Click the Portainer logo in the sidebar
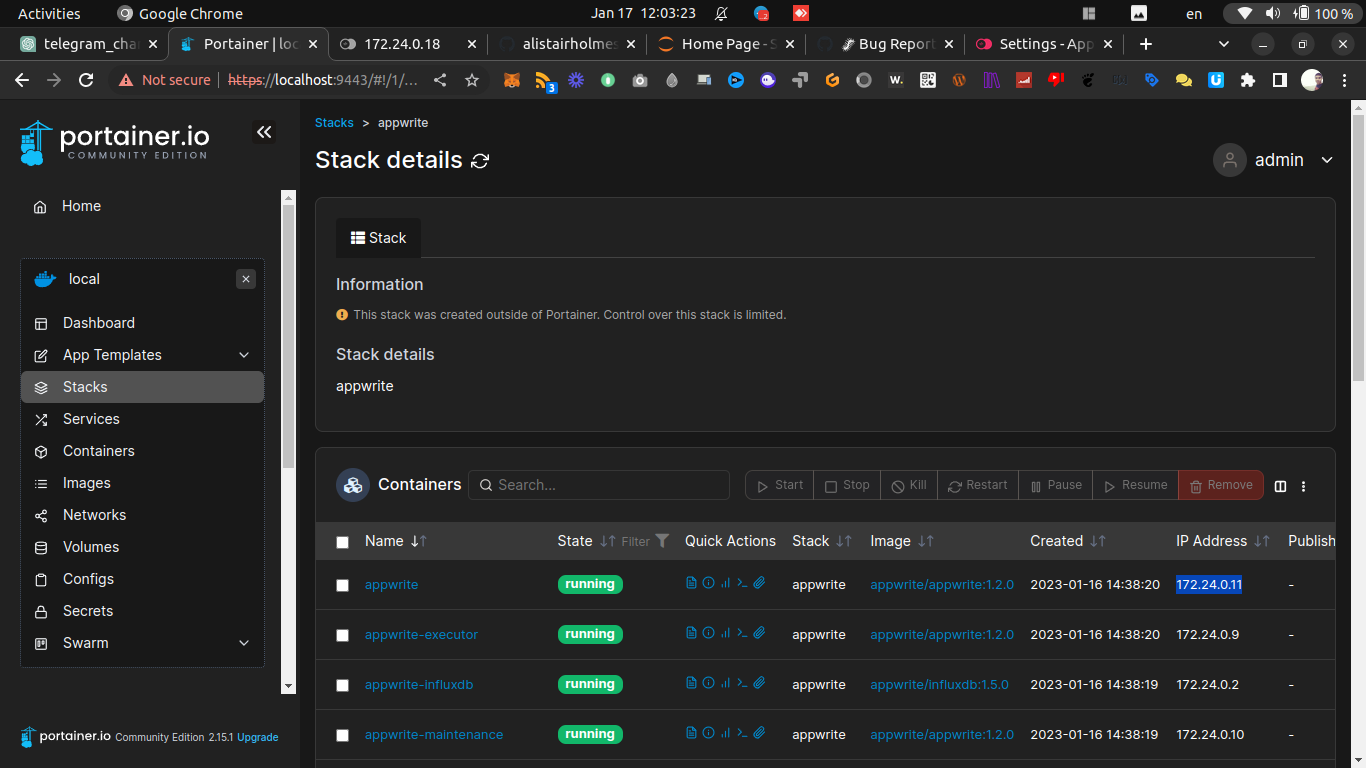1366x768 pixels. (x=113, y=140)
